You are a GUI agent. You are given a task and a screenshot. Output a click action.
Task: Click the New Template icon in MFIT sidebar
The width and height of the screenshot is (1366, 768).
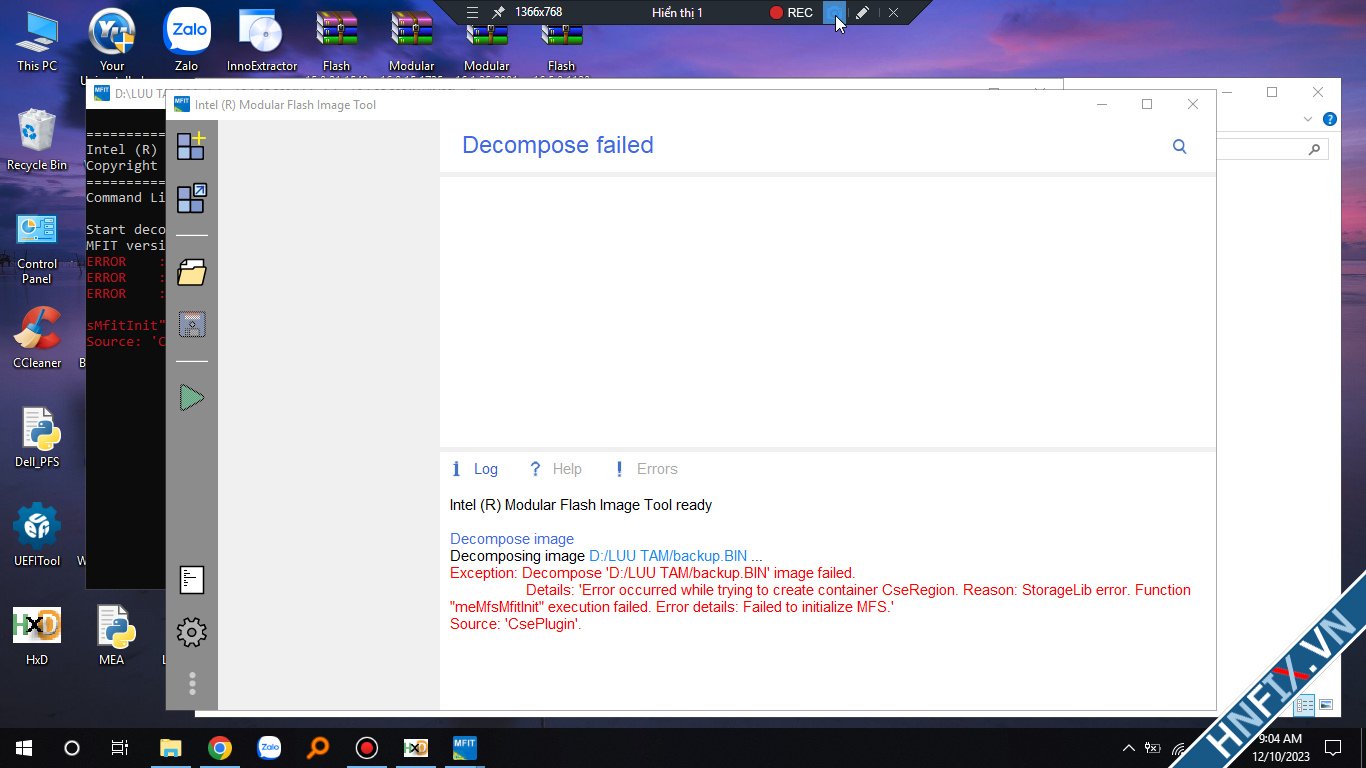click(x=191, y=146)
